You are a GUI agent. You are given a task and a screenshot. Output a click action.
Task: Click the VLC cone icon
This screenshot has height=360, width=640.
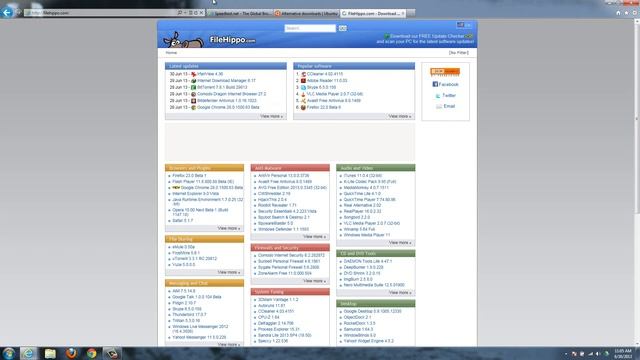303,94
